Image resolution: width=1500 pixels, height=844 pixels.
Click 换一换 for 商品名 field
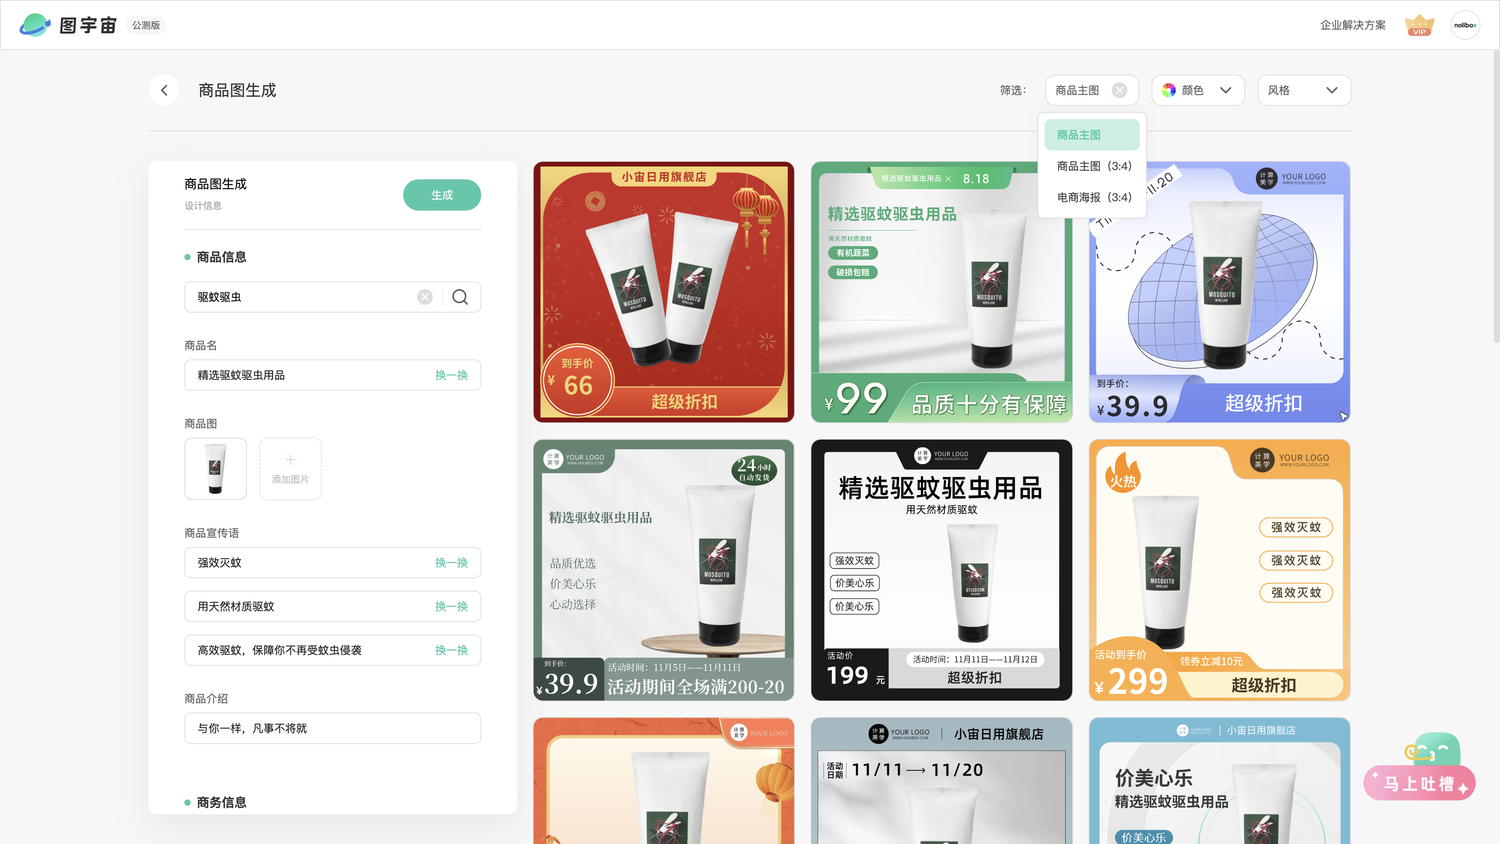[451, 375]
